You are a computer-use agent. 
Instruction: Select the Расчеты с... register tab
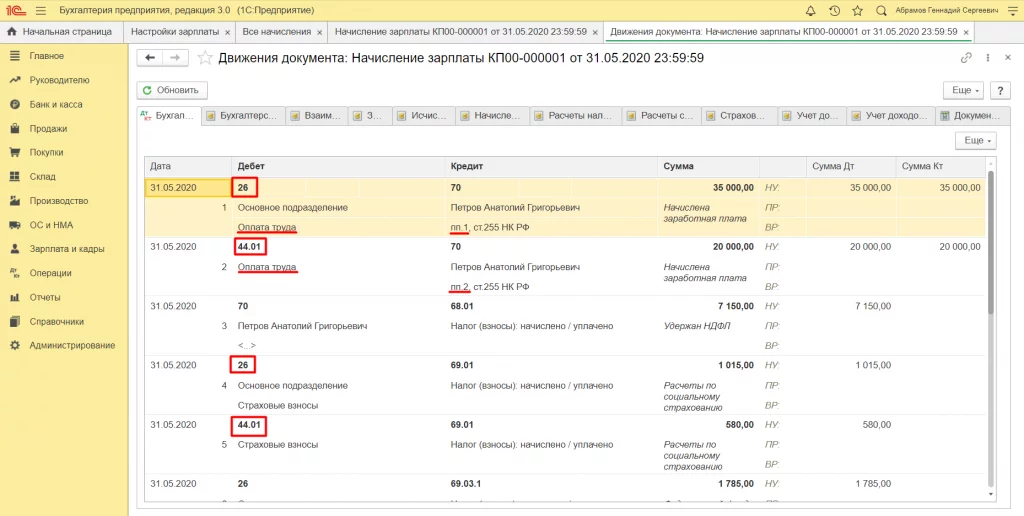pos(662,116)
